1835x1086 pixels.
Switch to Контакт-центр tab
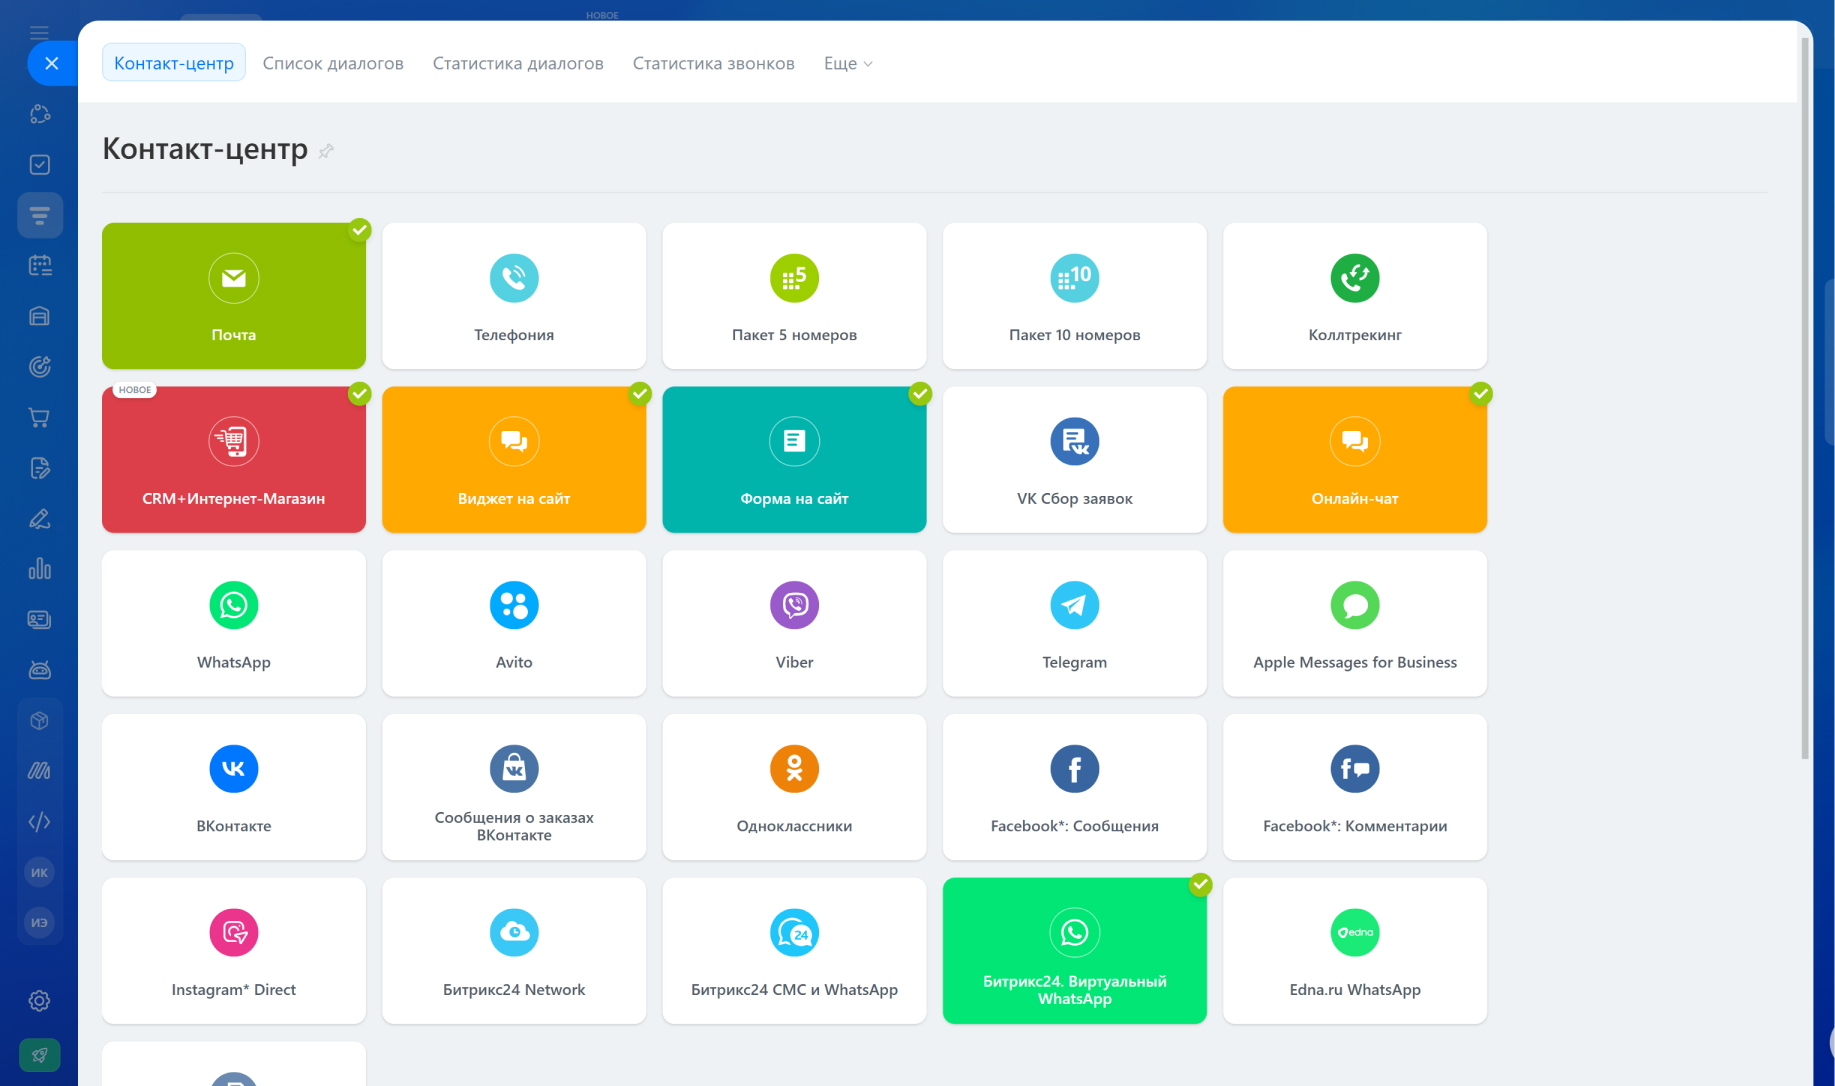click(x=174, y=63)
